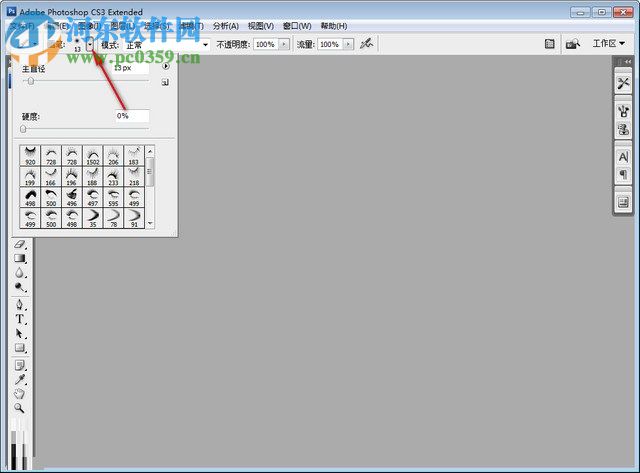Create new brush preset from this brush

[x=165, y=82]
